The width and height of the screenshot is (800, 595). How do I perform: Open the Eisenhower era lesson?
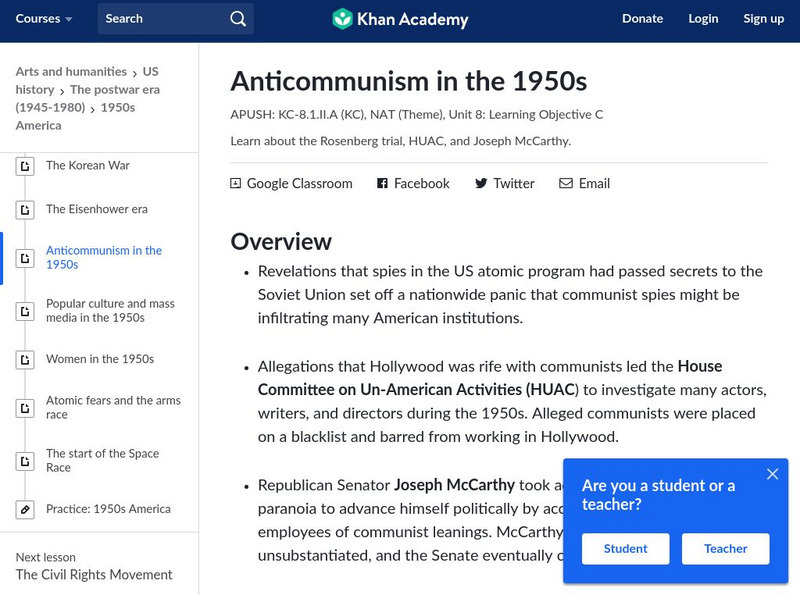[96, 209]
